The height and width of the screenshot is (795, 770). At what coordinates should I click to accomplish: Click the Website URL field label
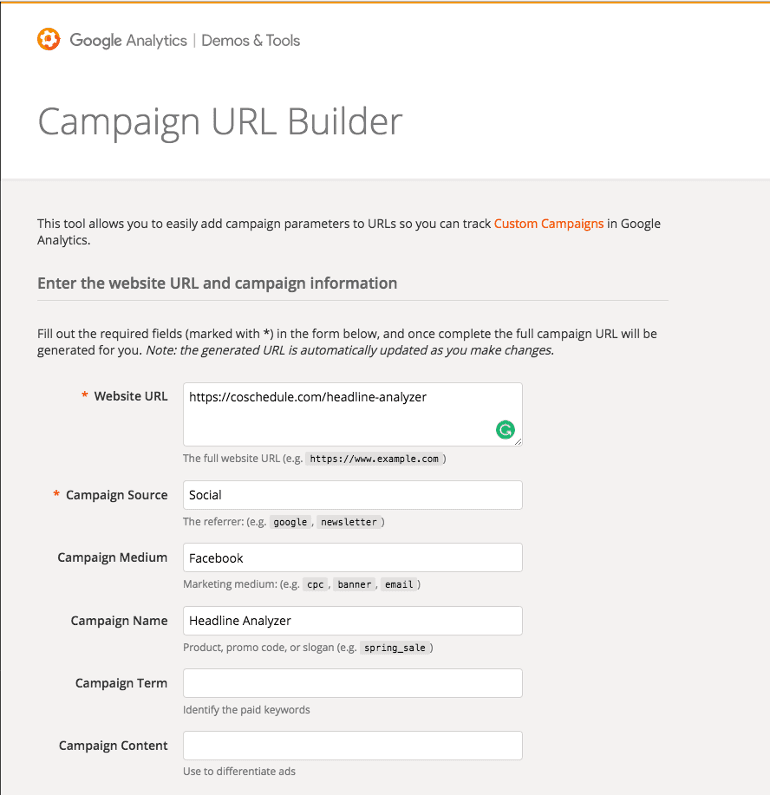click(130, 396)
